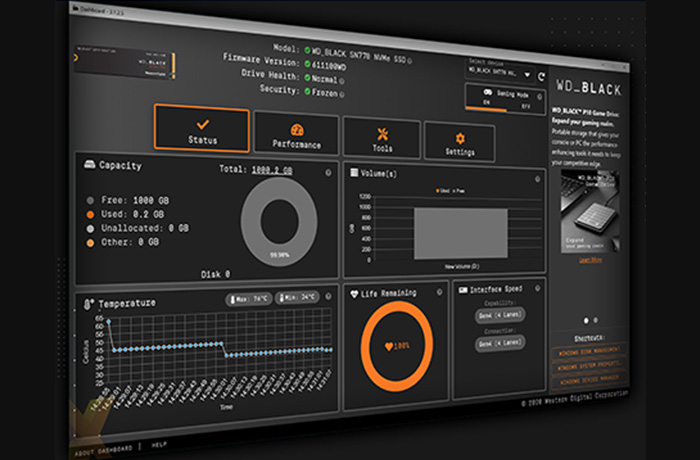
Task: Click the 100% Life Remaining ring
Action: (x=396, y=346)
